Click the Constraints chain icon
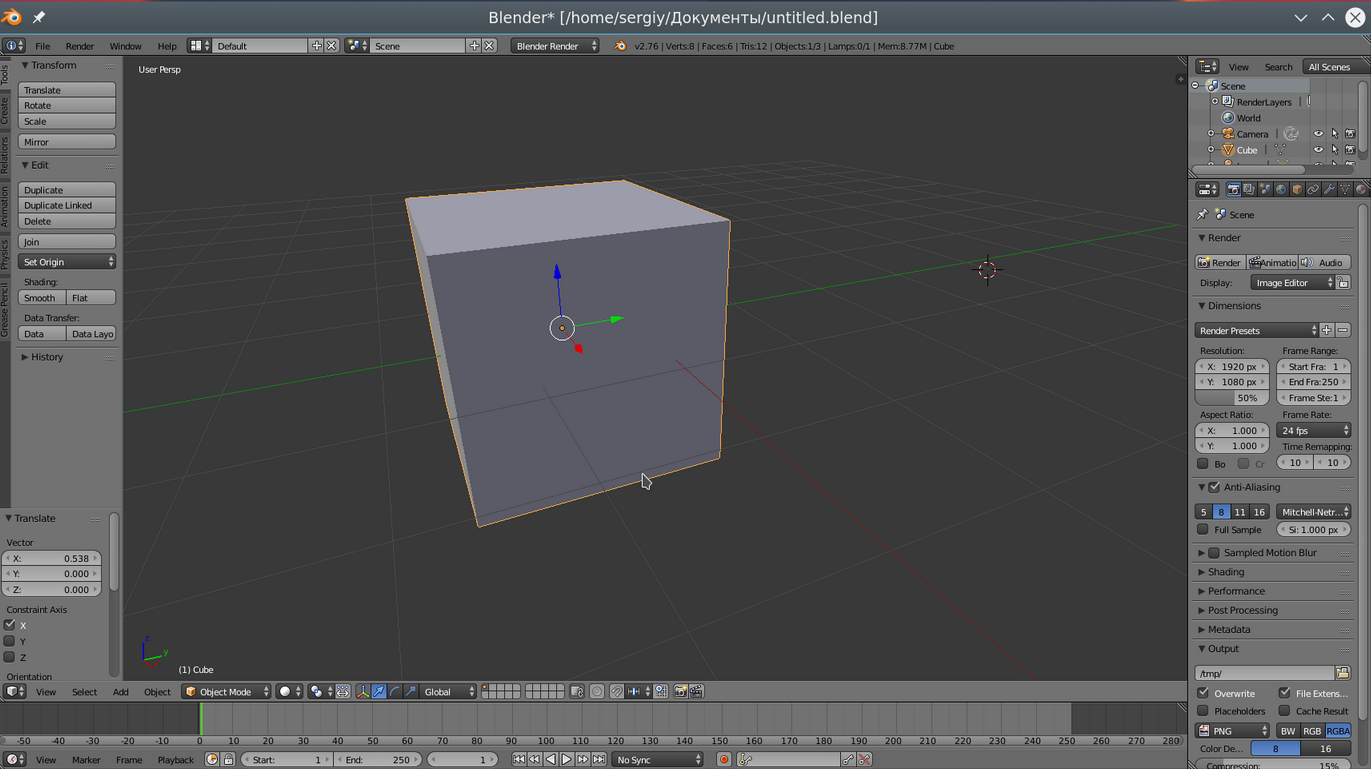This screenshot has width=1371, height=769. (x=1313, y=189)
